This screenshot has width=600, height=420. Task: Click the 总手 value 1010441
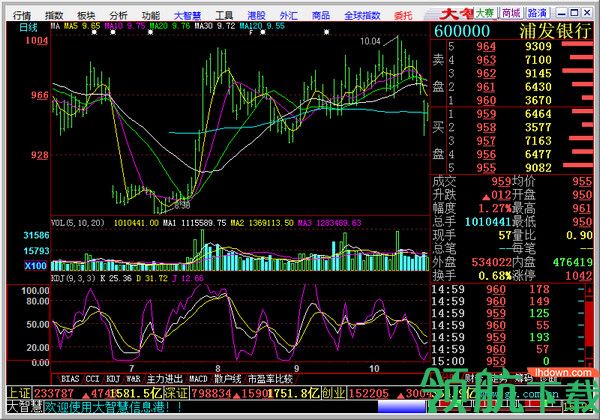(x=488, y=222)
